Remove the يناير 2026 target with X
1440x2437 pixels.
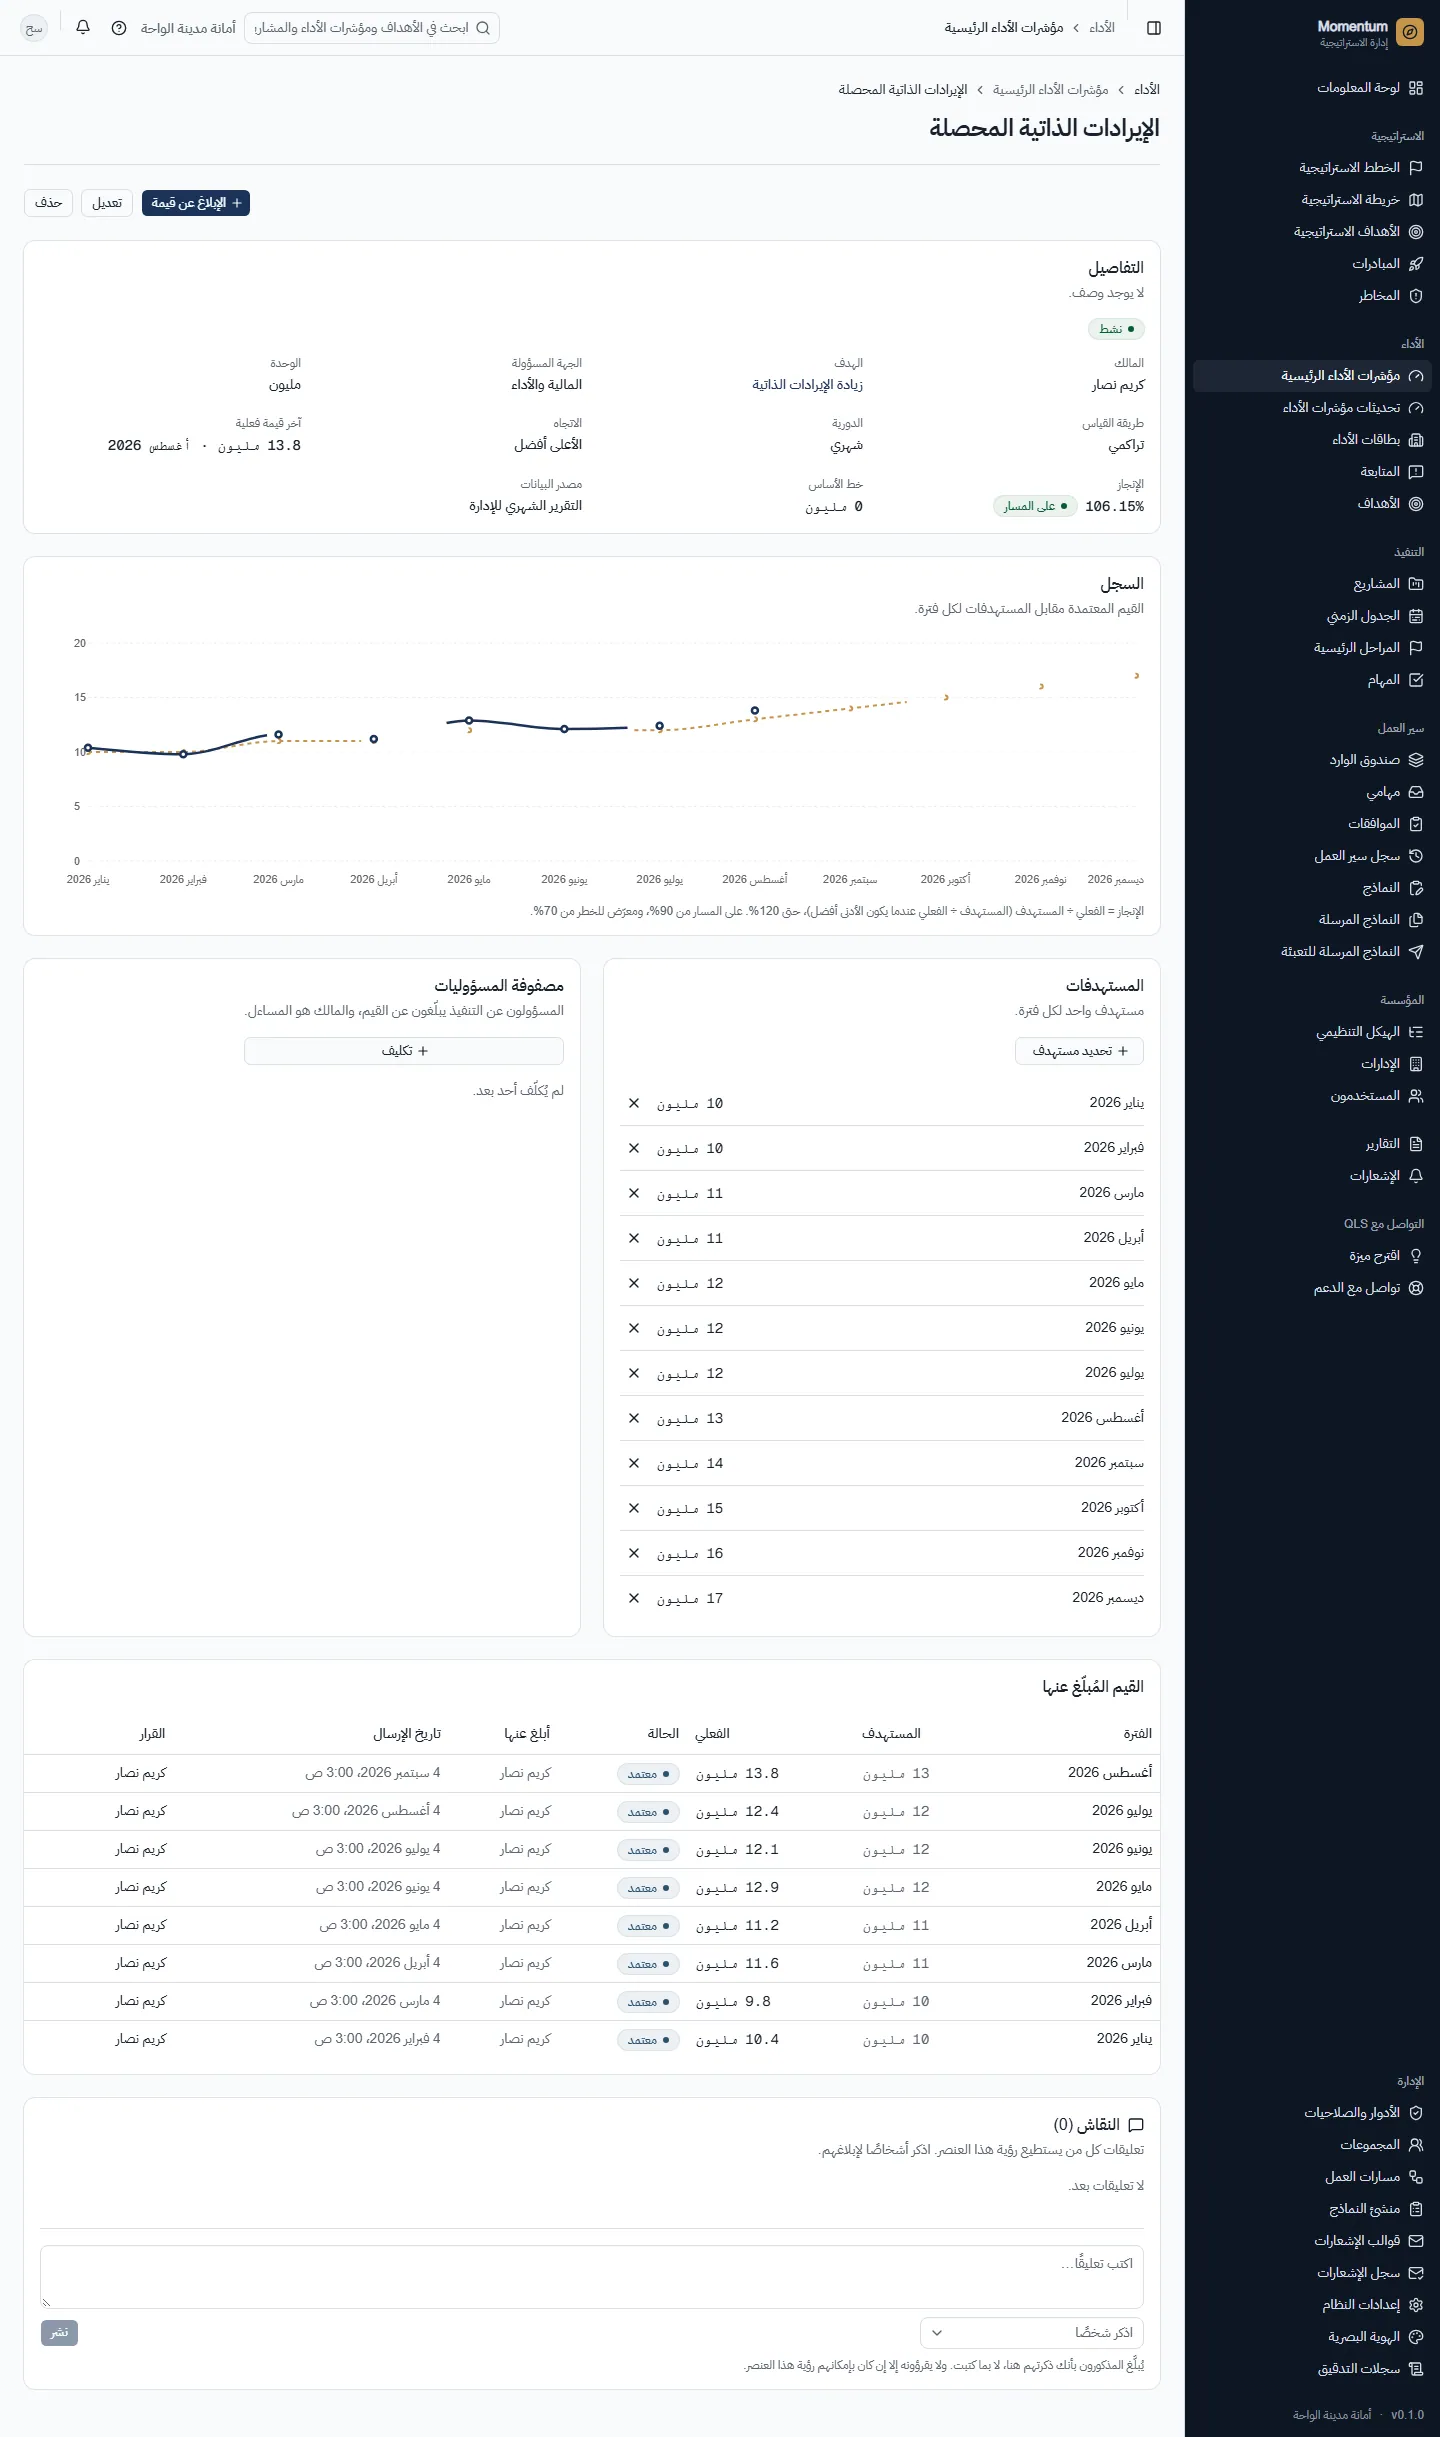634,1103
